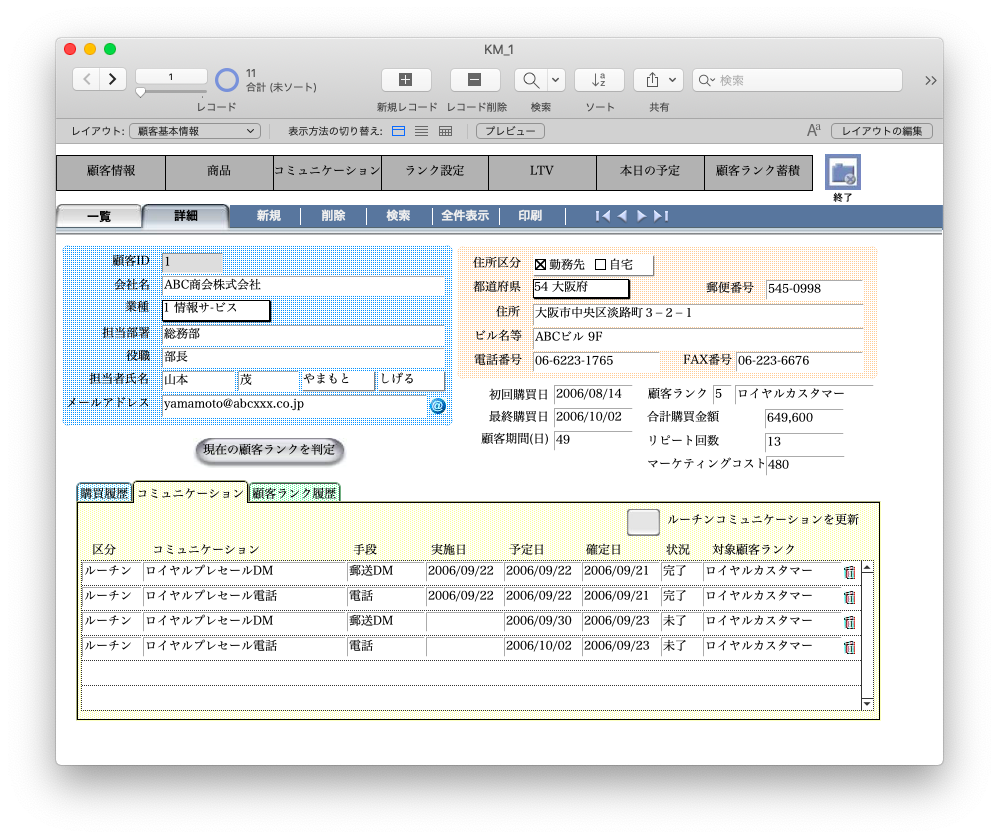Expand hidden toolbar items via chevron
The height and width of the screenshot is (839, 999).
pyautogui.click(x=929, y=80)
